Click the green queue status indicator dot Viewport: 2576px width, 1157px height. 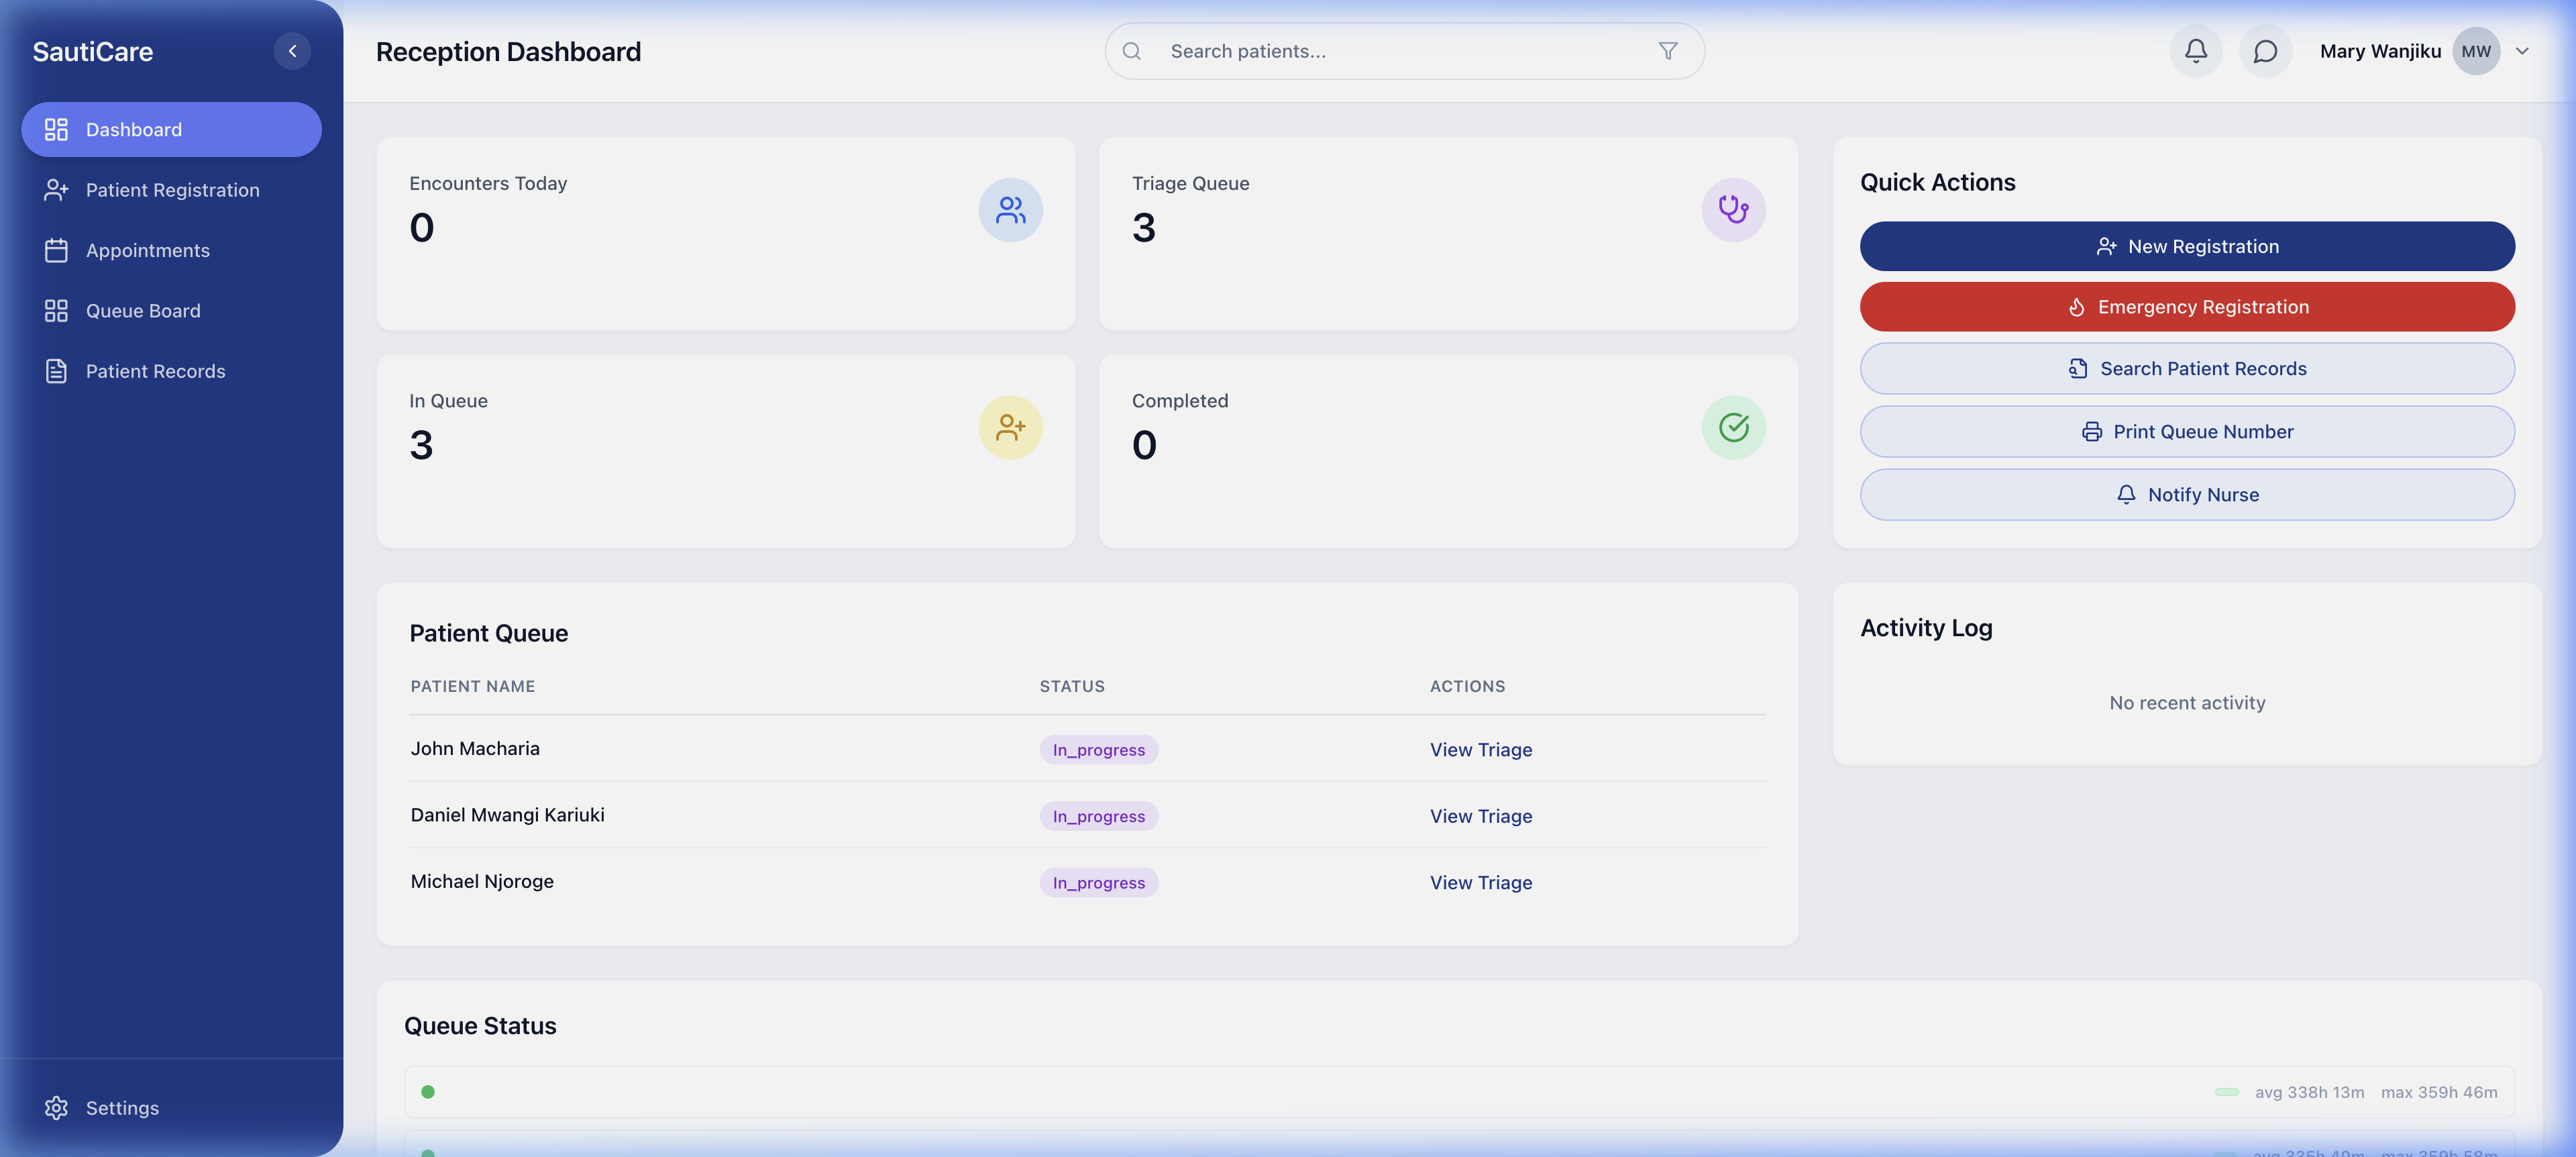(x=429, y=1092)
